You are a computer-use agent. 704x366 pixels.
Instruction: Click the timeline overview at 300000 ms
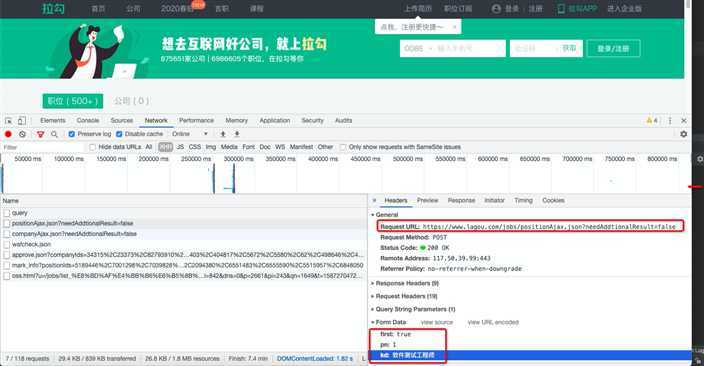point(238,159)
